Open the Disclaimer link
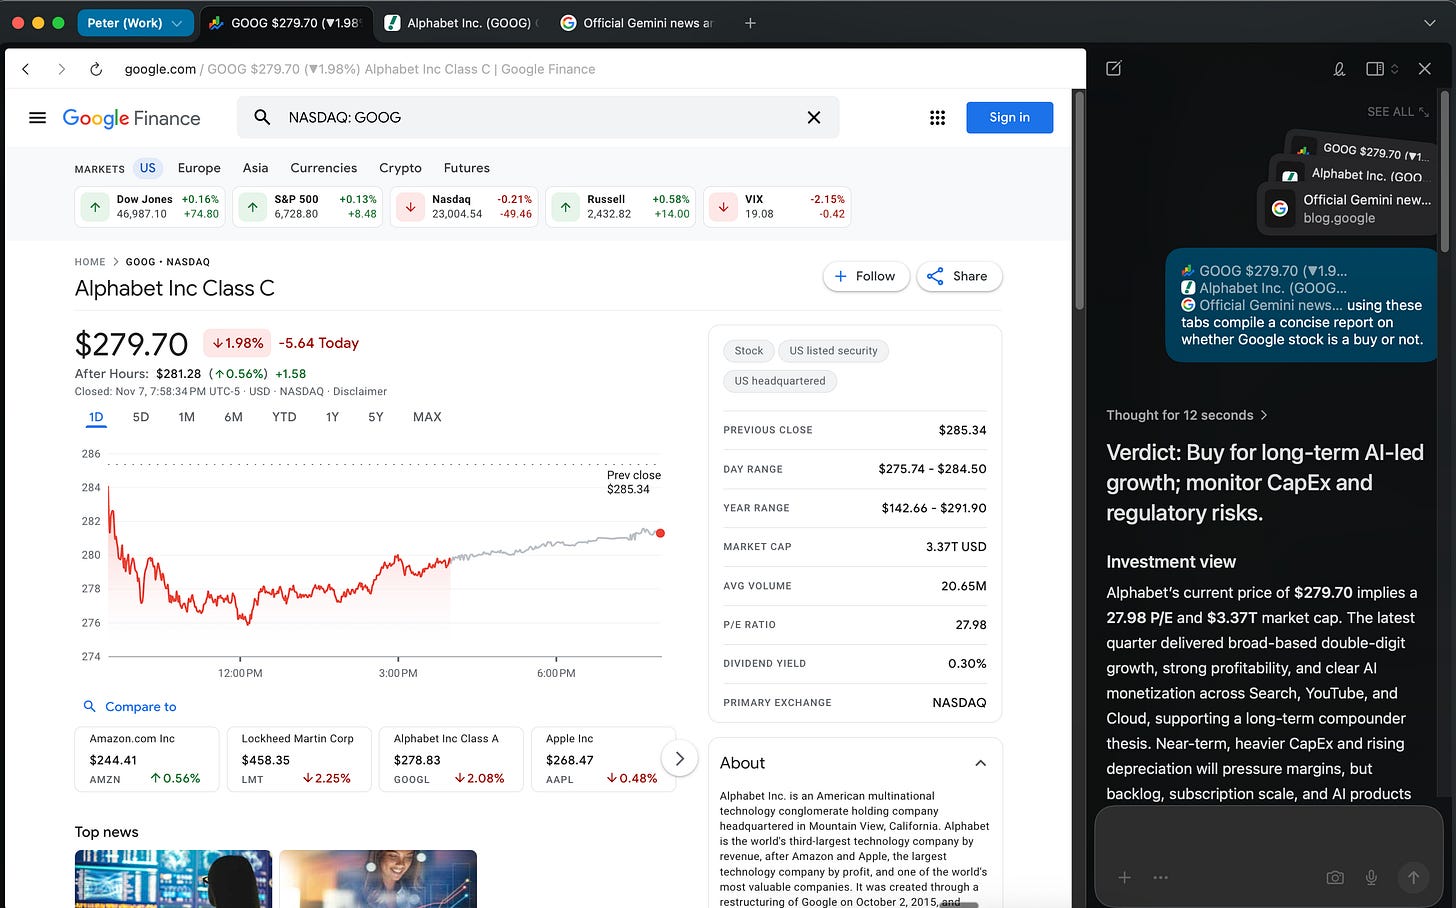Screen dimensions: 1456x908 360,391
